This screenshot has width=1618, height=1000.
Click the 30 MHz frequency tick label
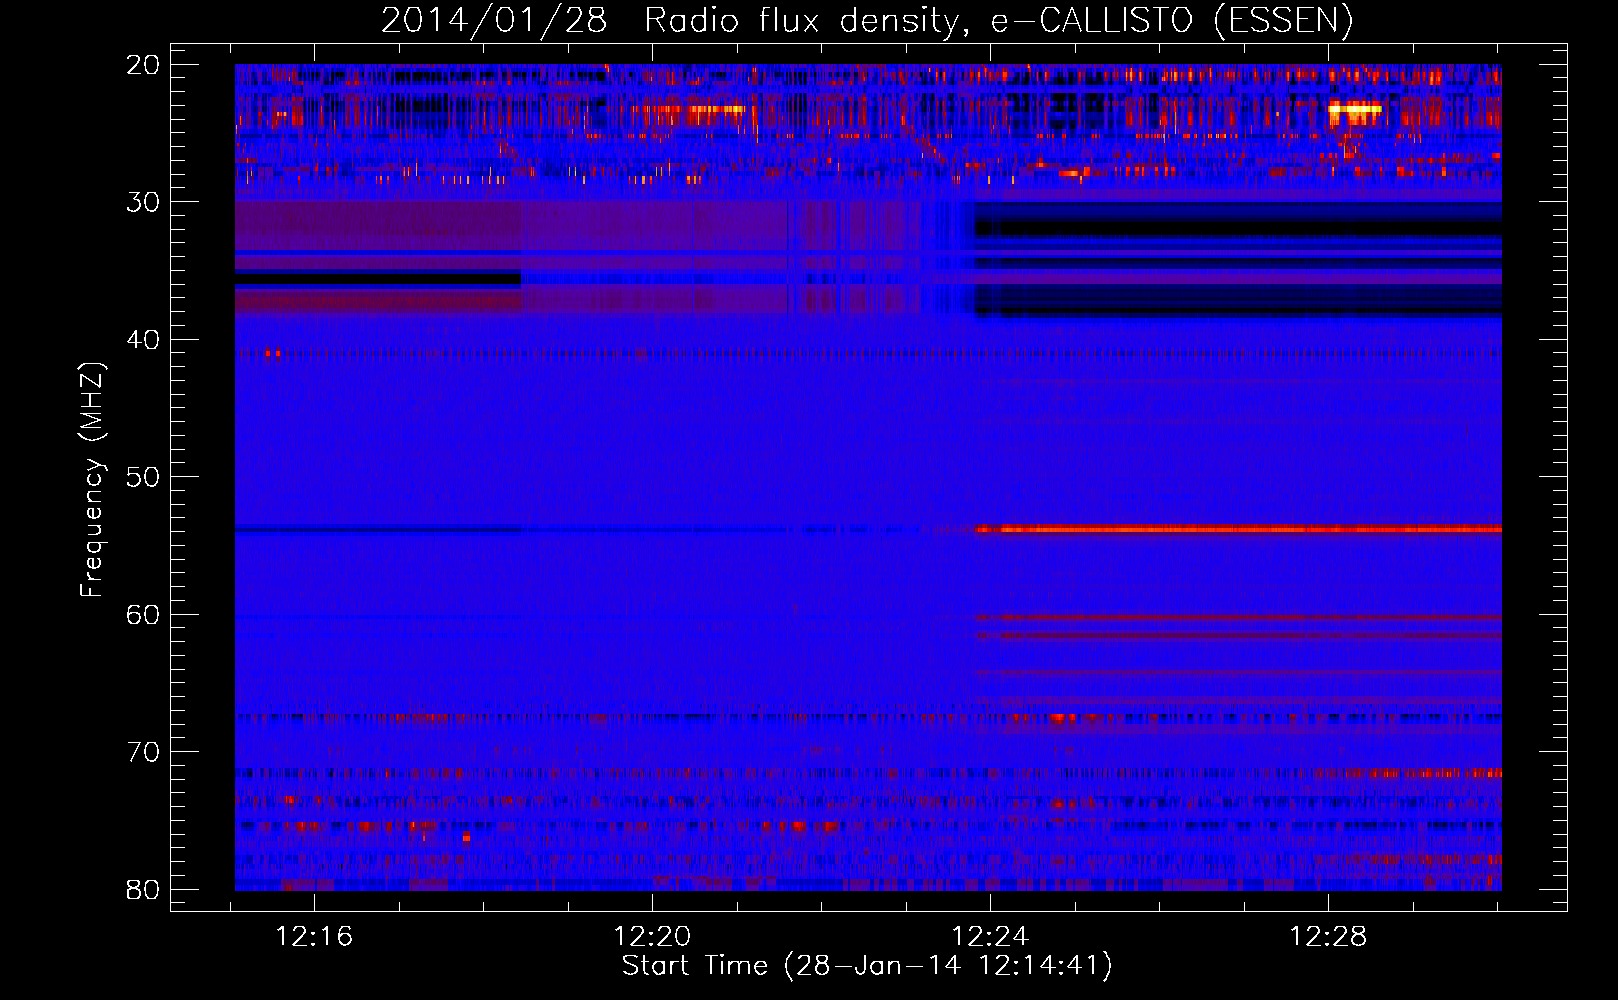click(x=143, y=202)
